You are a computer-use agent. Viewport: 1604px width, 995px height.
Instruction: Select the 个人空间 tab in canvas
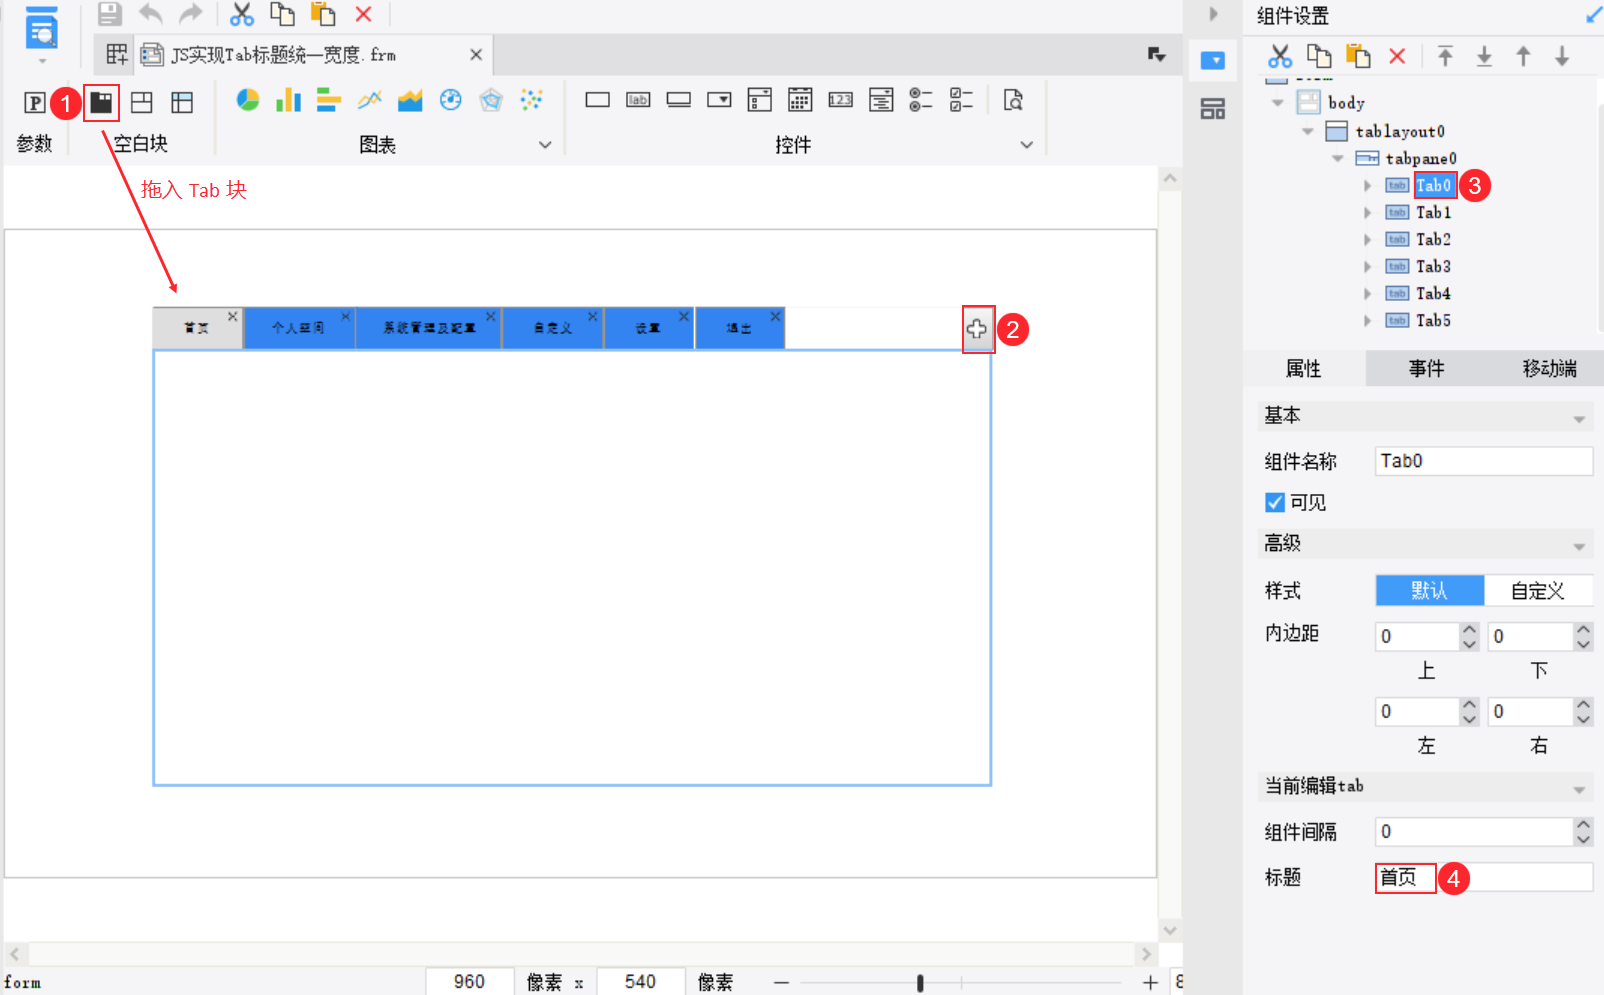299,328
